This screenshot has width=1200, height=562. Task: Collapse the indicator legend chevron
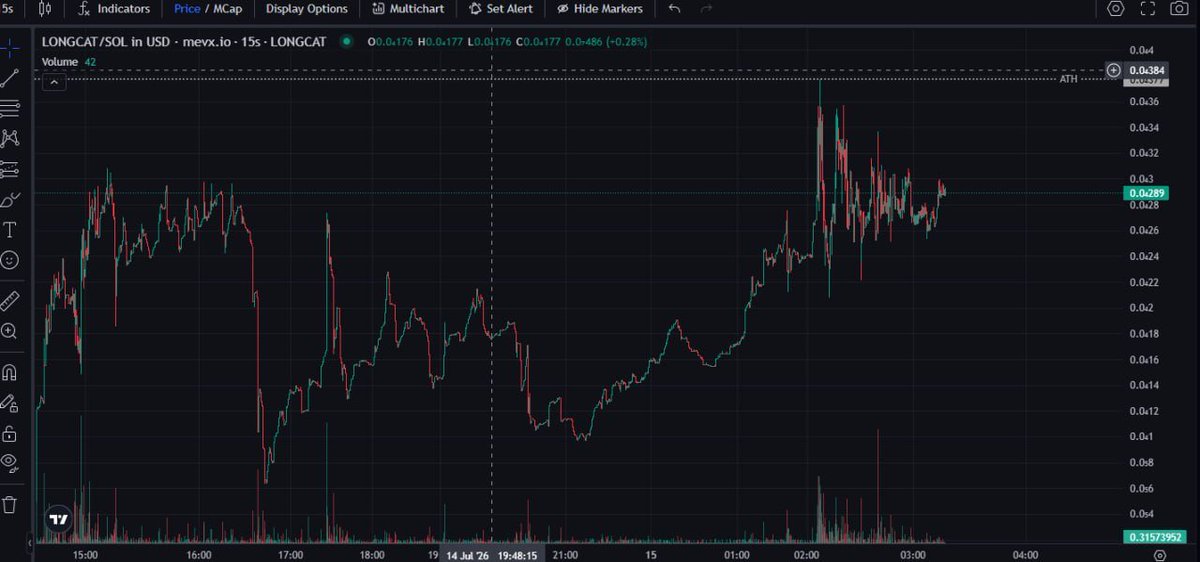click(x=53, y=80)
